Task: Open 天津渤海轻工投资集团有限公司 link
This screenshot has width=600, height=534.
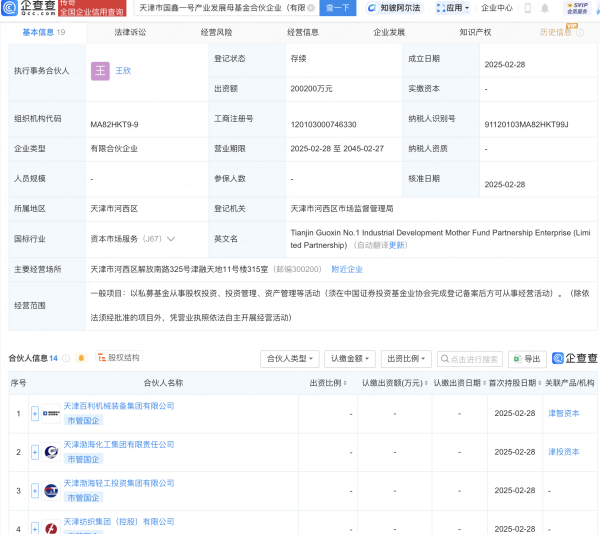Action: point(119,483)
